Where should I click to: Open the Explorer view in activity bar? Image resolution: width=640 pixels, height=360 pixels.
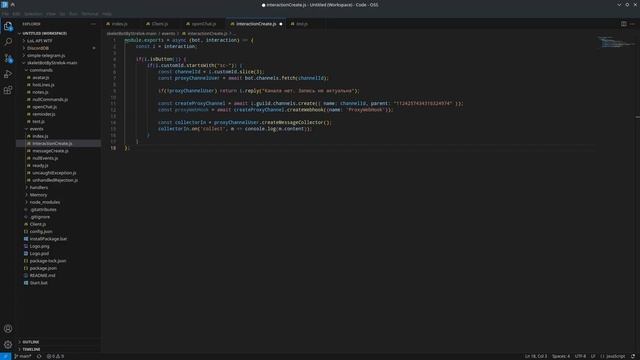click(8, 27)
